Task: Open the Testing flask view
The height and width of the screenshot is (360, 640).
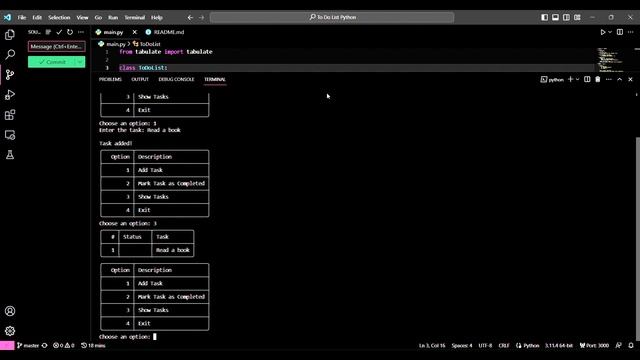Action: pyautogui.click(x=10, y=155)
